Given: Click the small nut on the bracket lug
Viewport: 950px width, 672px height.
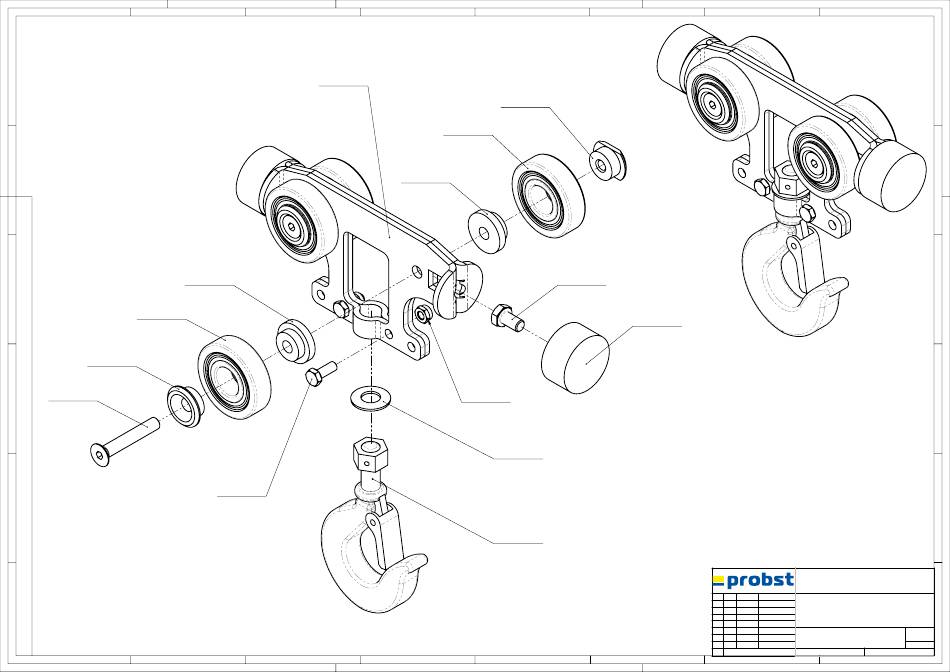Looking at the screenshot, I should (x=423, y=314).
